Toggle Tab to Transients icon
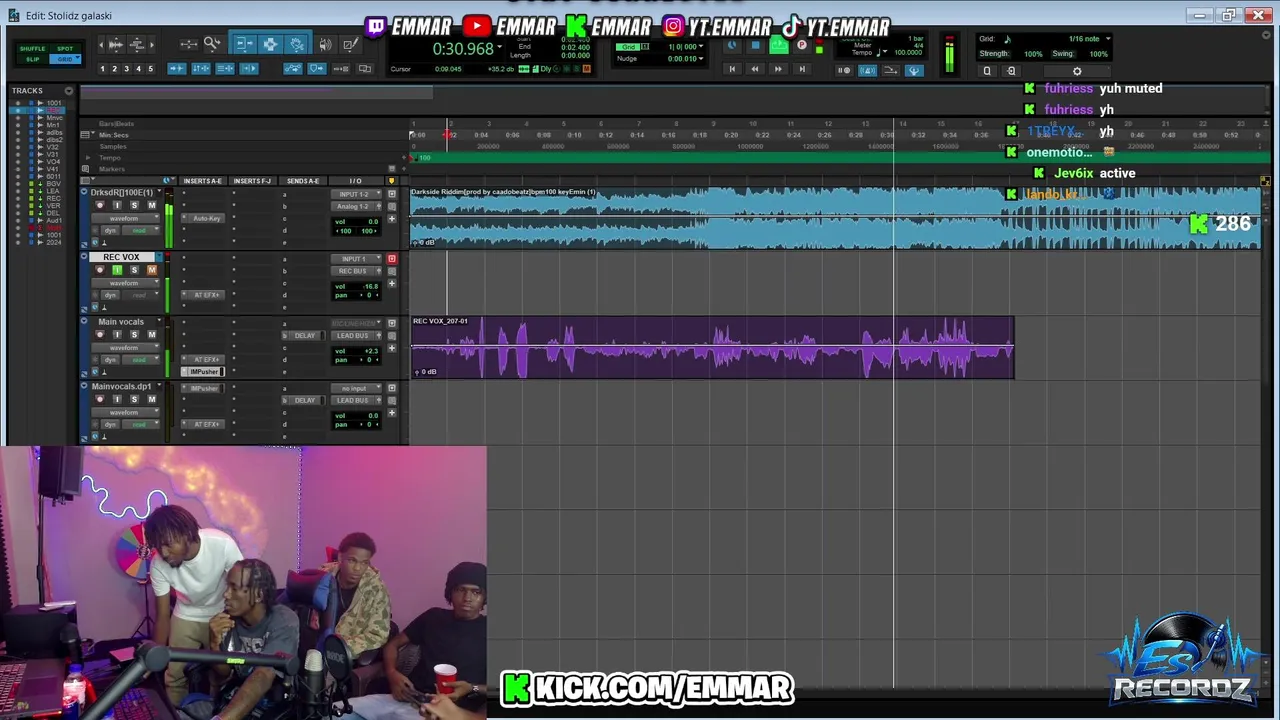 pyautogui.click(x=177, y=69)
